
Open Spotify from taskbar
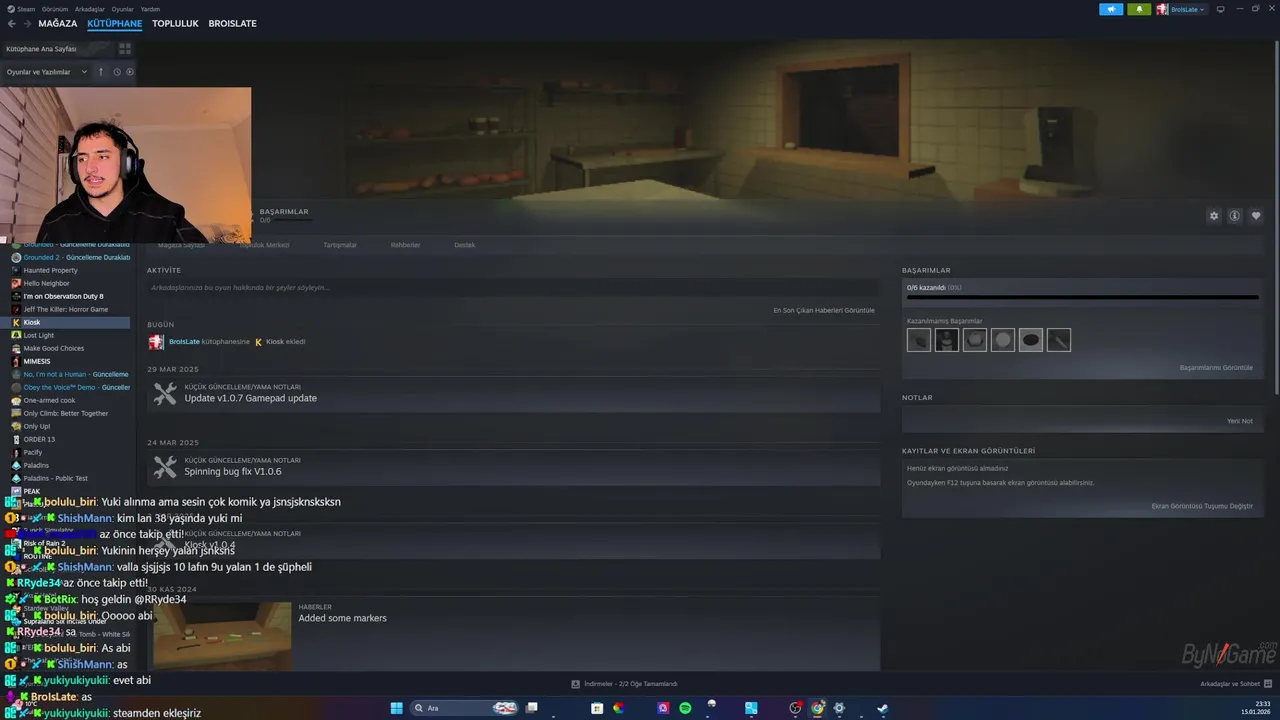685,708
